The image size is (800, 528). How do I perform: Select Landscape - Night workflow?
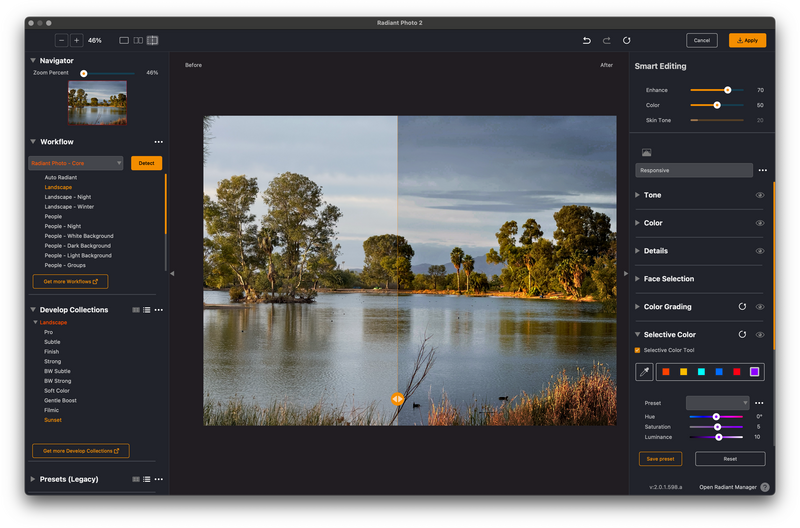[x=68, y=197]
